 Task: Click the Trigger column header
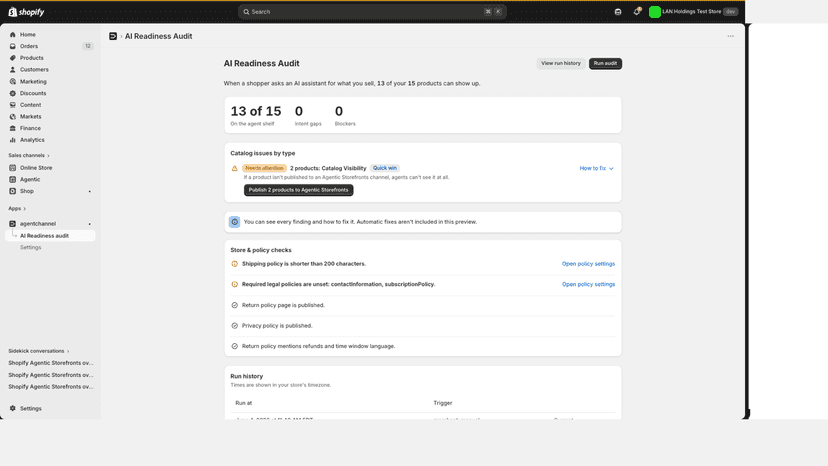pyautogui.click(x=443, y=403)
